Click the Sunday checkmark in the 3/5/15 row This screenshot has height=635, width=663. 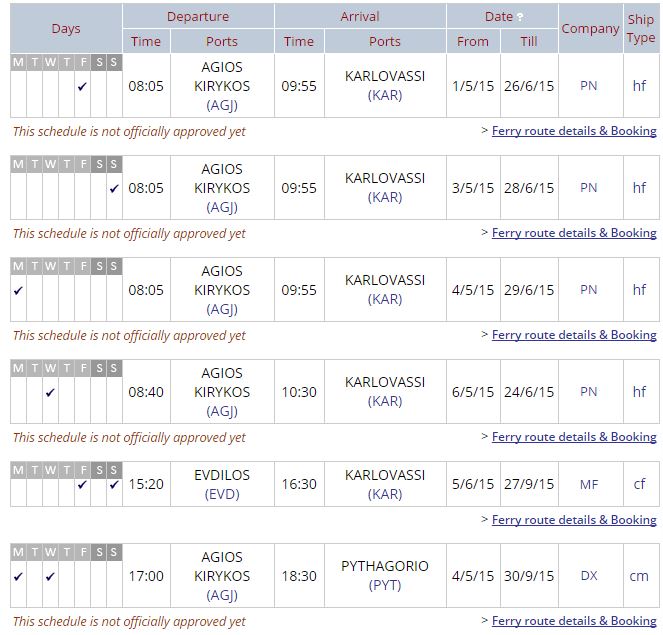point(114,188)
